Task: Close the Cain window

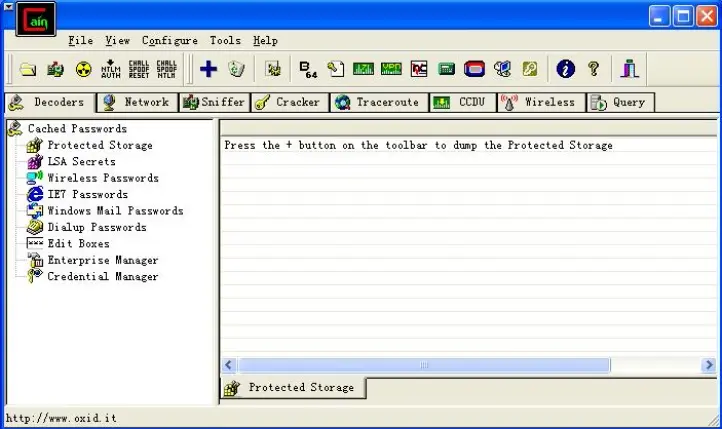Action: pos(707,16)
